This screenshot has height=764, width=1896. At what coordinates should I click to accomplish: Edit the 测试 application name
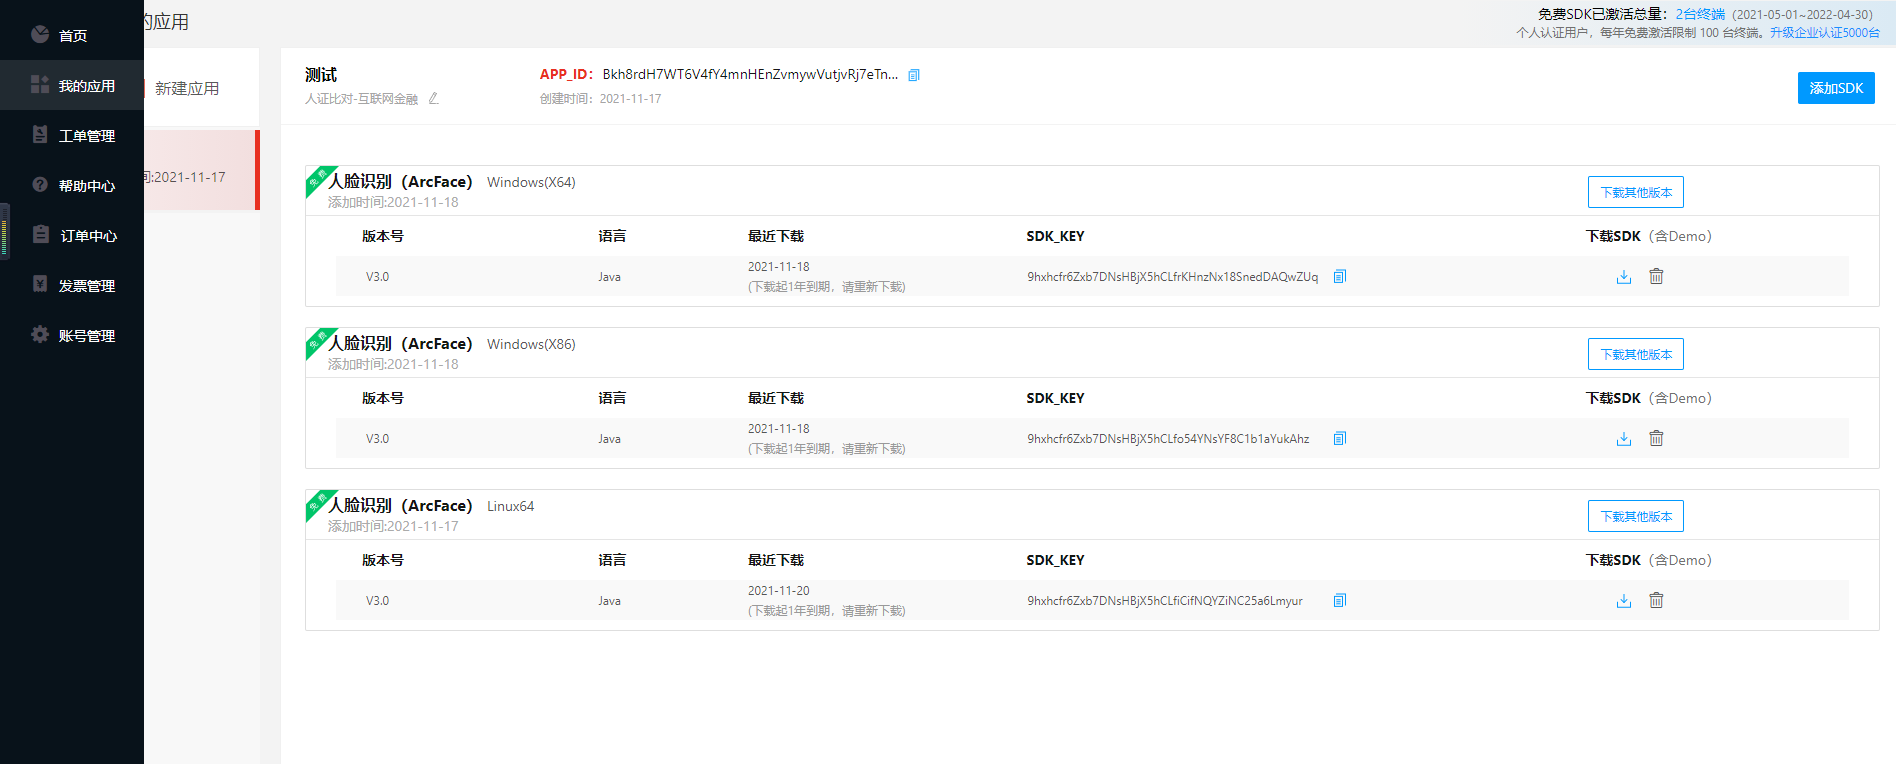point(433,98)
